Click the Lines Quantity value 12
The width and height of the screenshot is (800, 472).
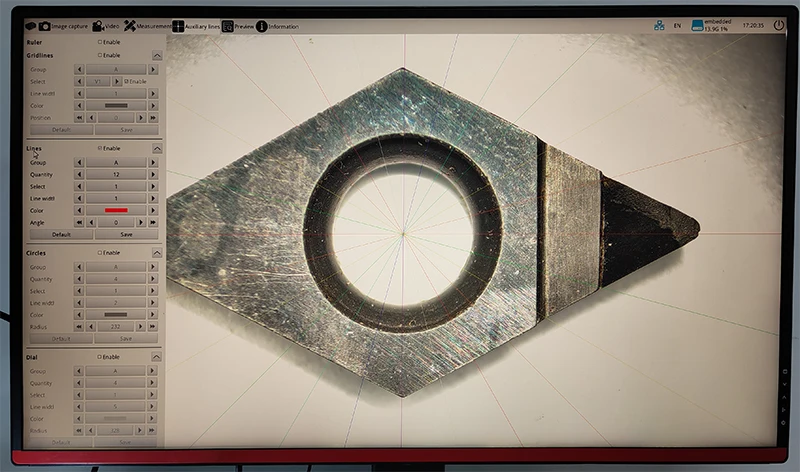click(x=116, y=175)
